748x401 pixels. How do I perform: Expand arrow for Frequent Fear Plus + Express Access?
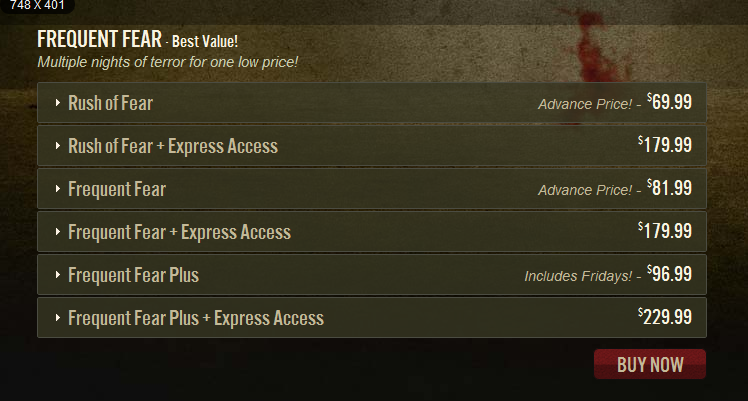58,318
